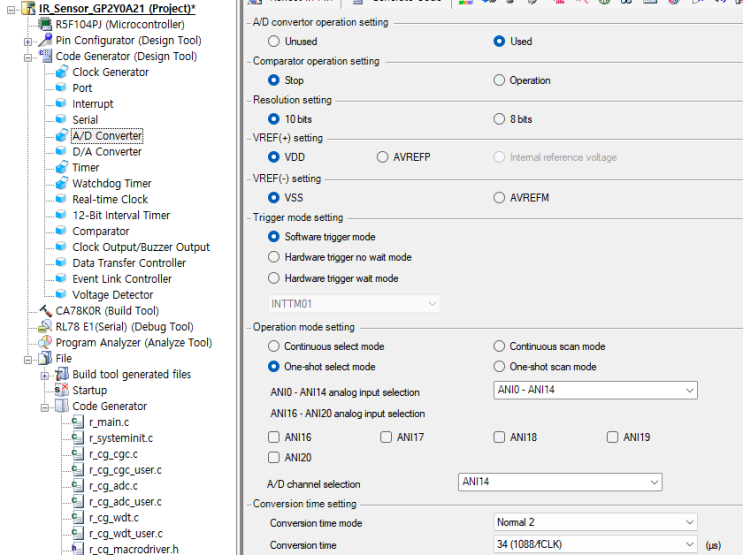Enable the ANI19 checkbox
743x555 pixels.
(612, 437)
